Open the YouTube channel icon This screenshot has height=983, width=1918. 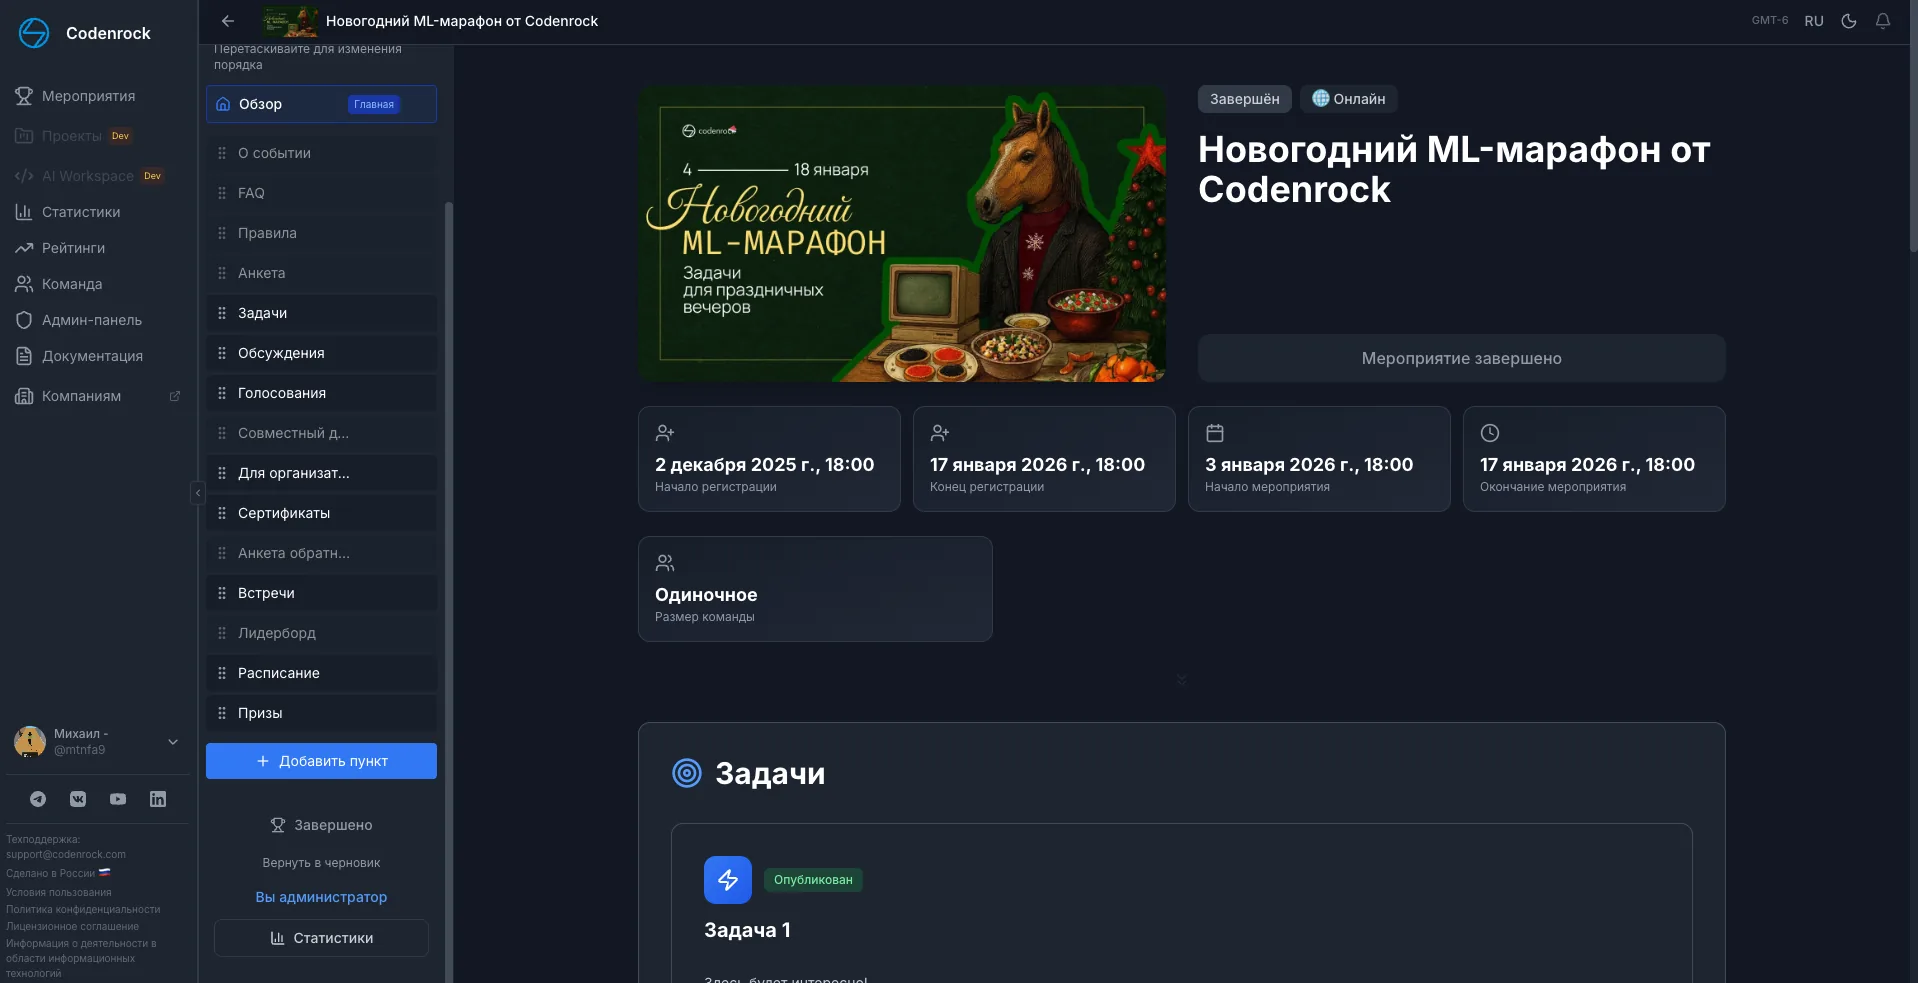[117, 799]
